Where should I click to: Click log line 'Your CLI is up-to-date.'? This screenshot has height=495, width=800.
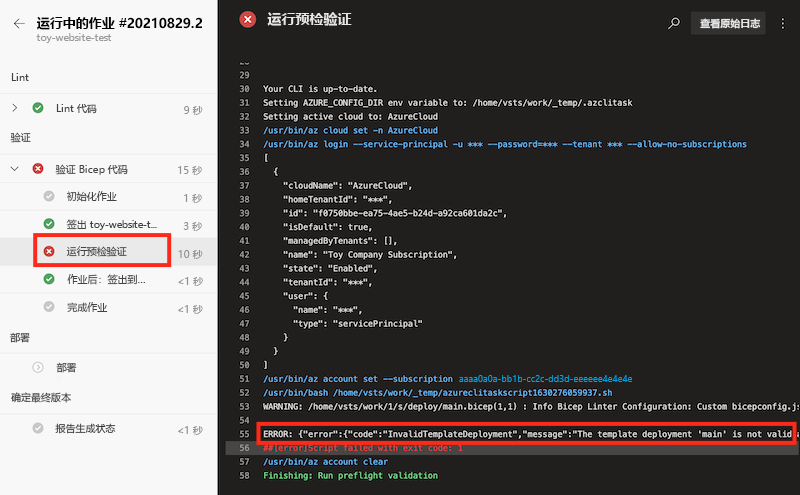[x=320, y=89]
